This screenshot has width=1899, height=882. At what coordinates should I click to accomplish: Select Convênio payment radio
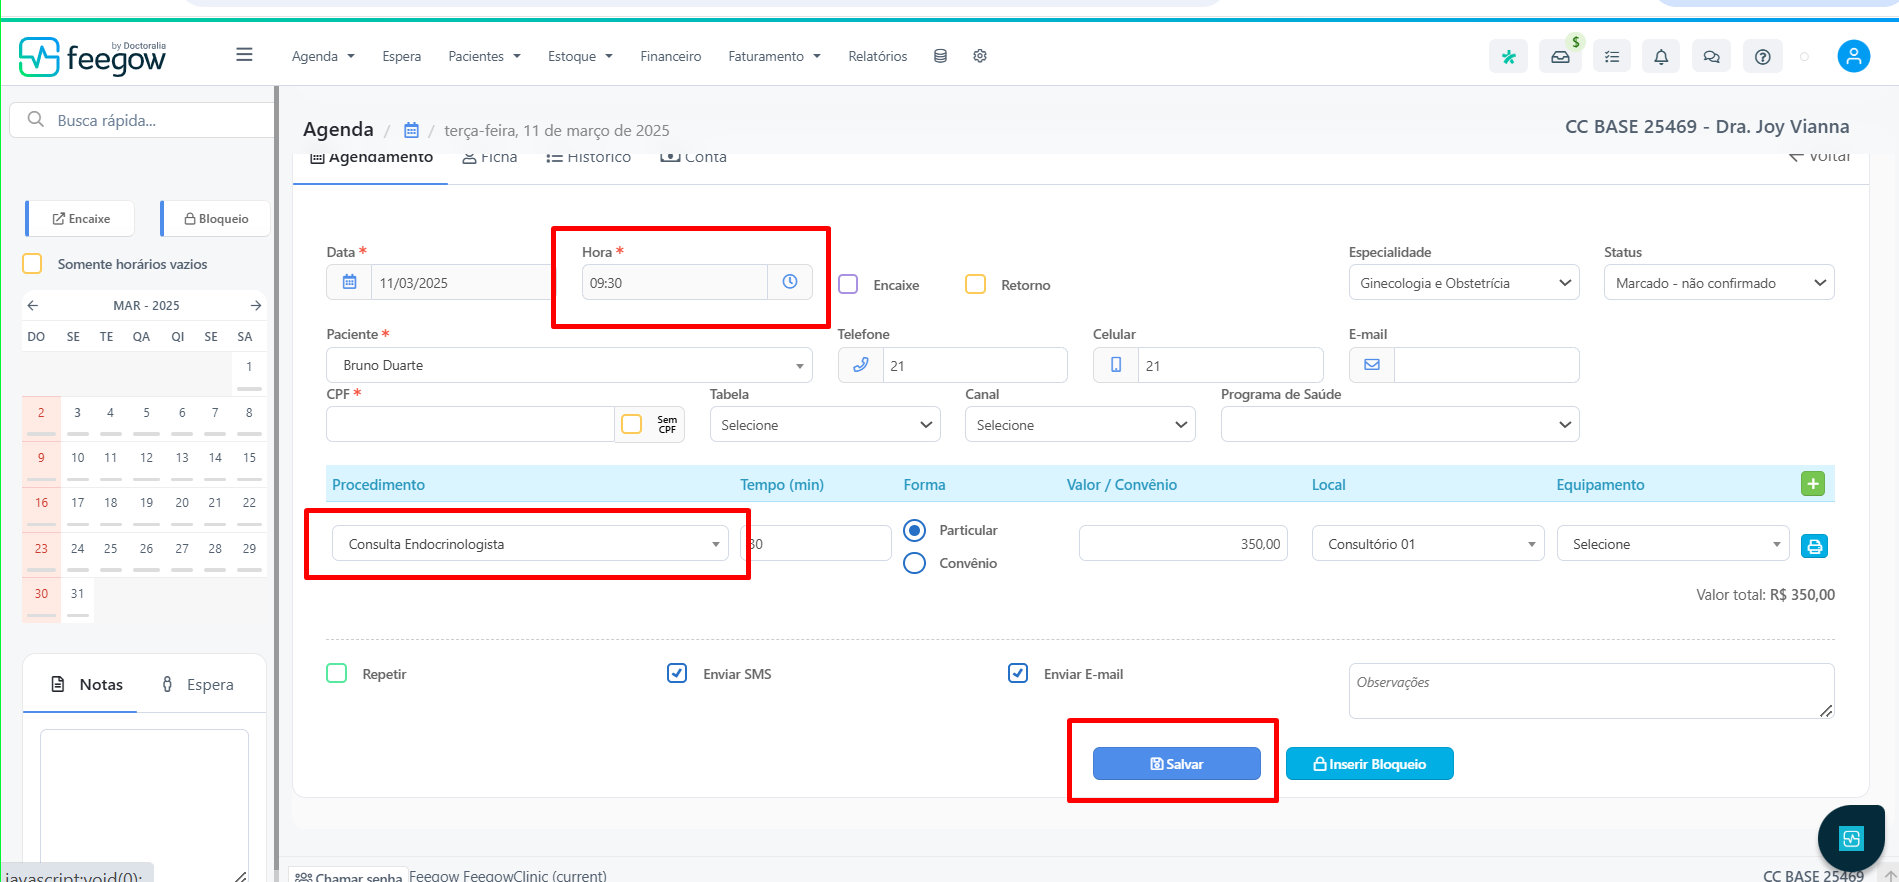tap(914, 563)
